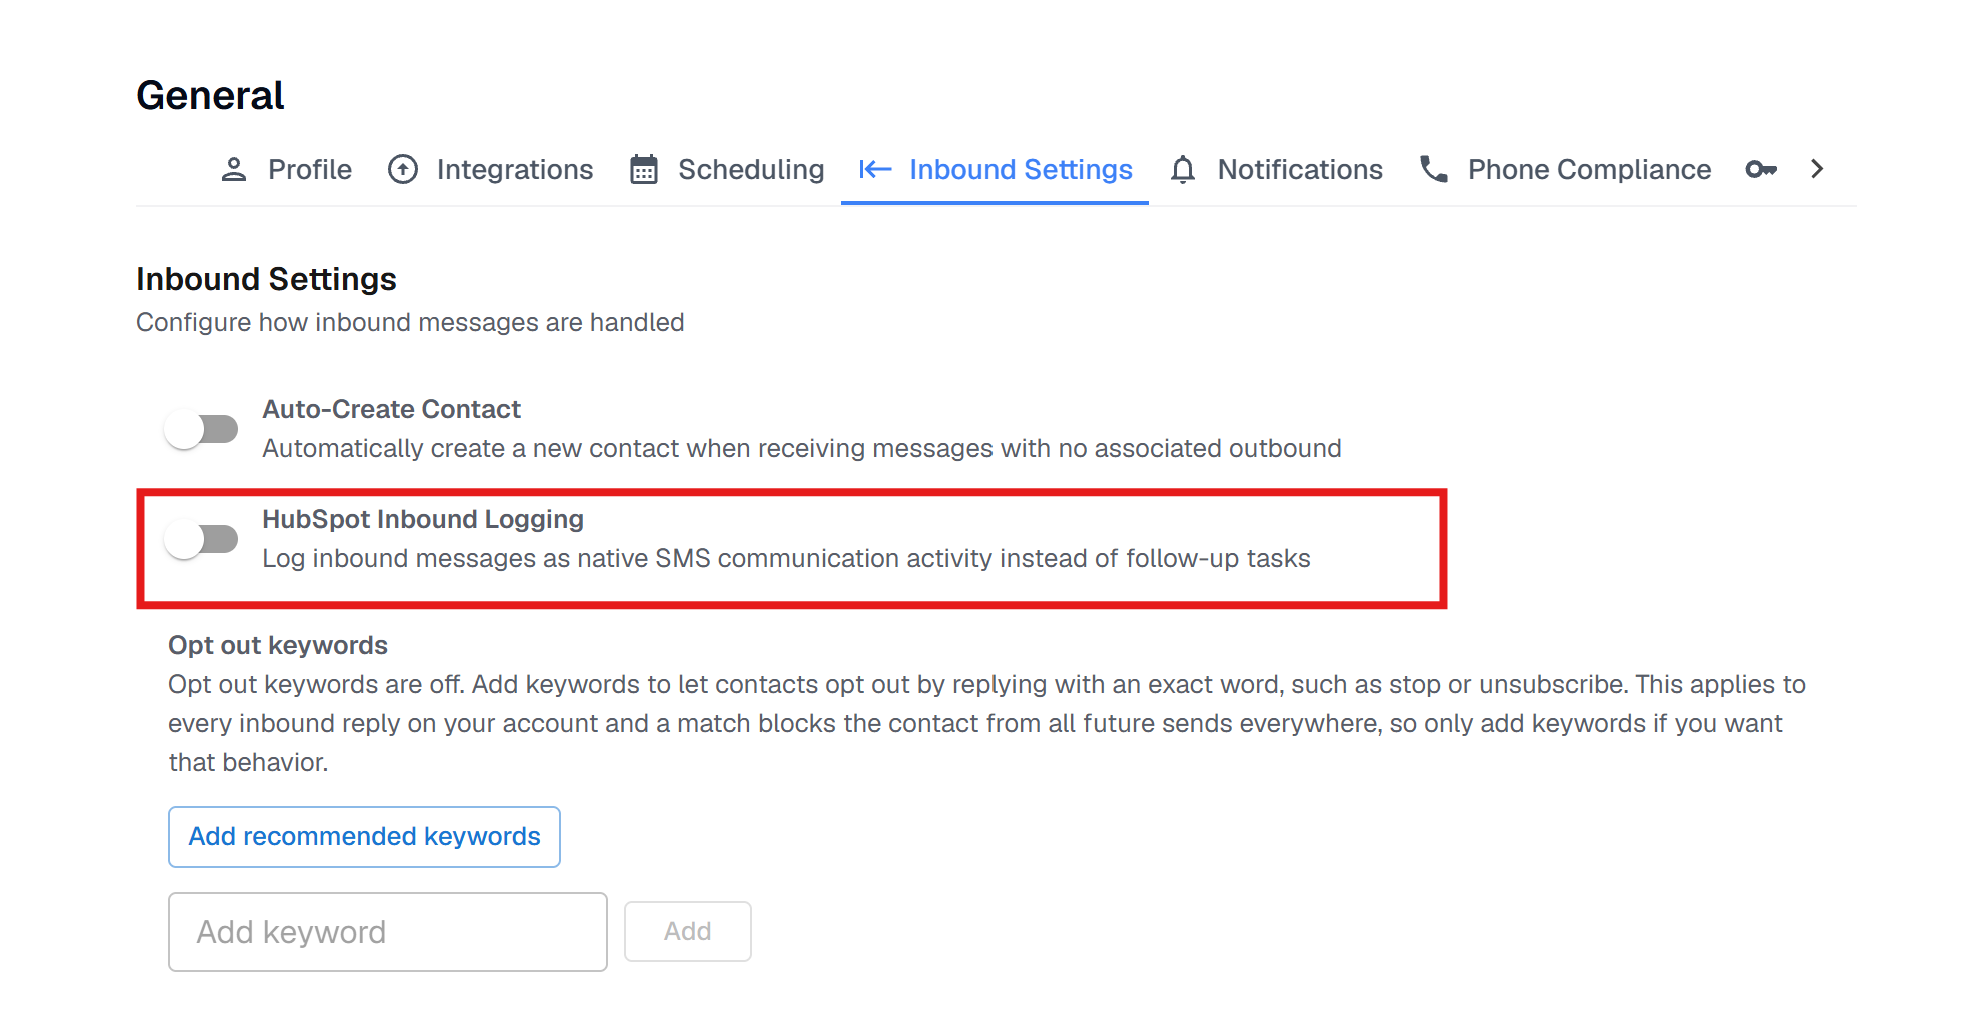
Task: Open the Profile tab
Action: (286, 169)
